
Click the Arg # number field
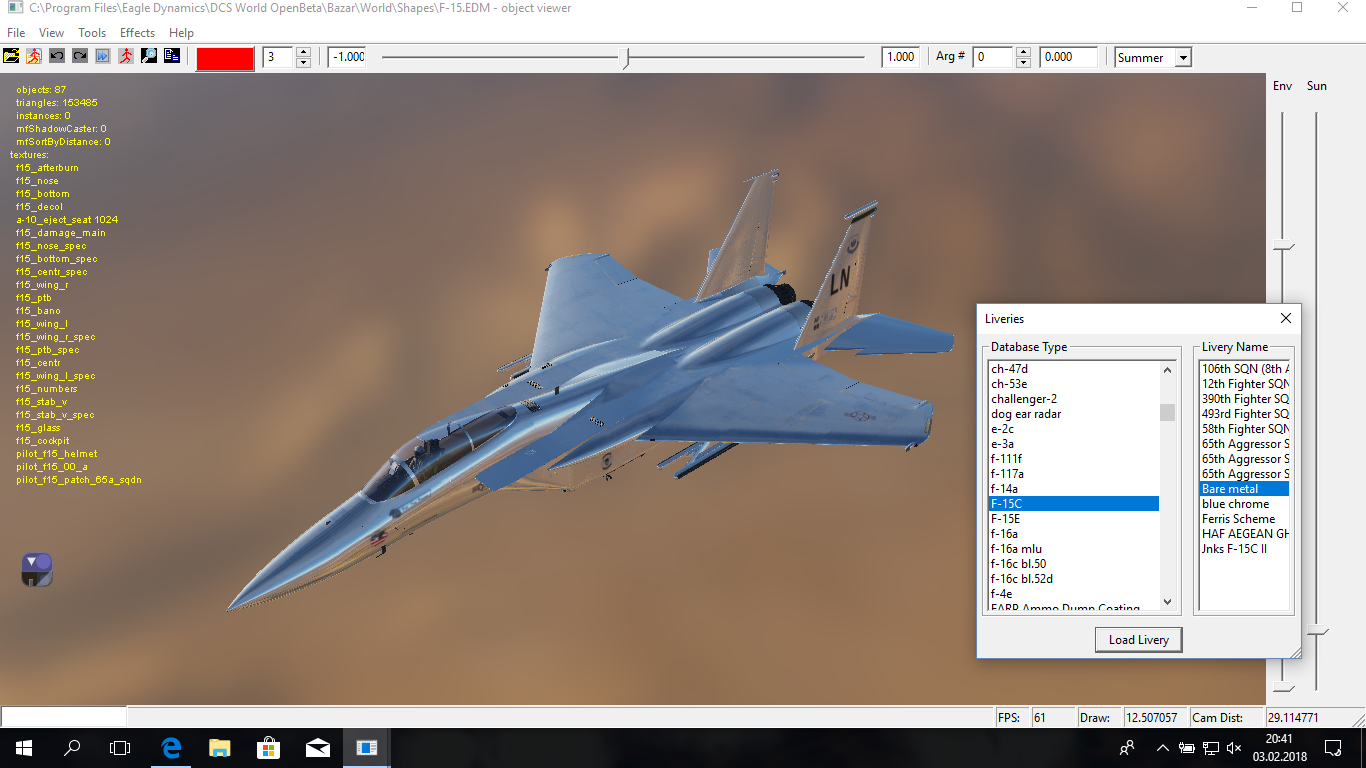994,57
